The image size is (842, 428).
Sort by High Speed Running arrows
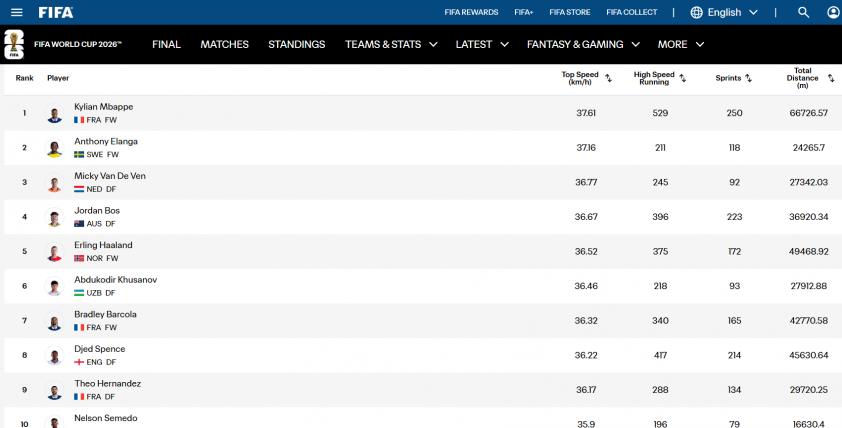pos(683,78)
